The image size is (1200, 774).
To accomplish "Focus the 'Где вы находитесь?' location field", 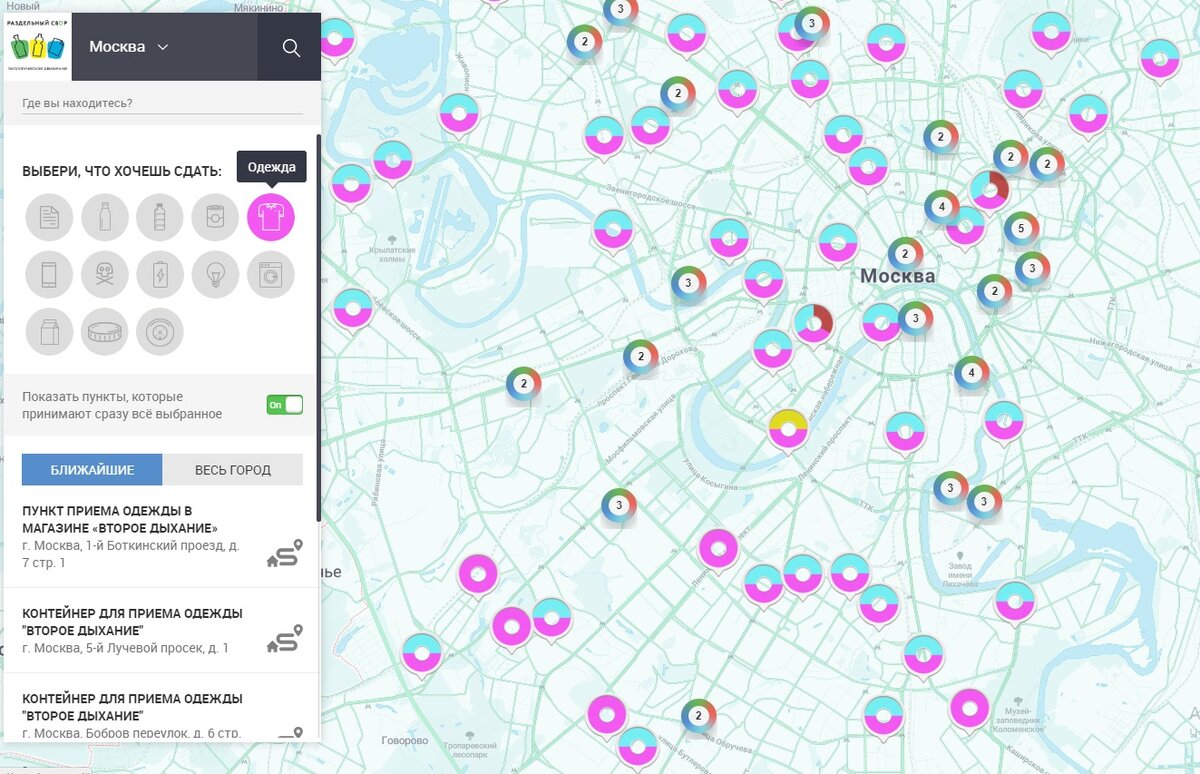I will pyautogui.click(x=162, y=103).
